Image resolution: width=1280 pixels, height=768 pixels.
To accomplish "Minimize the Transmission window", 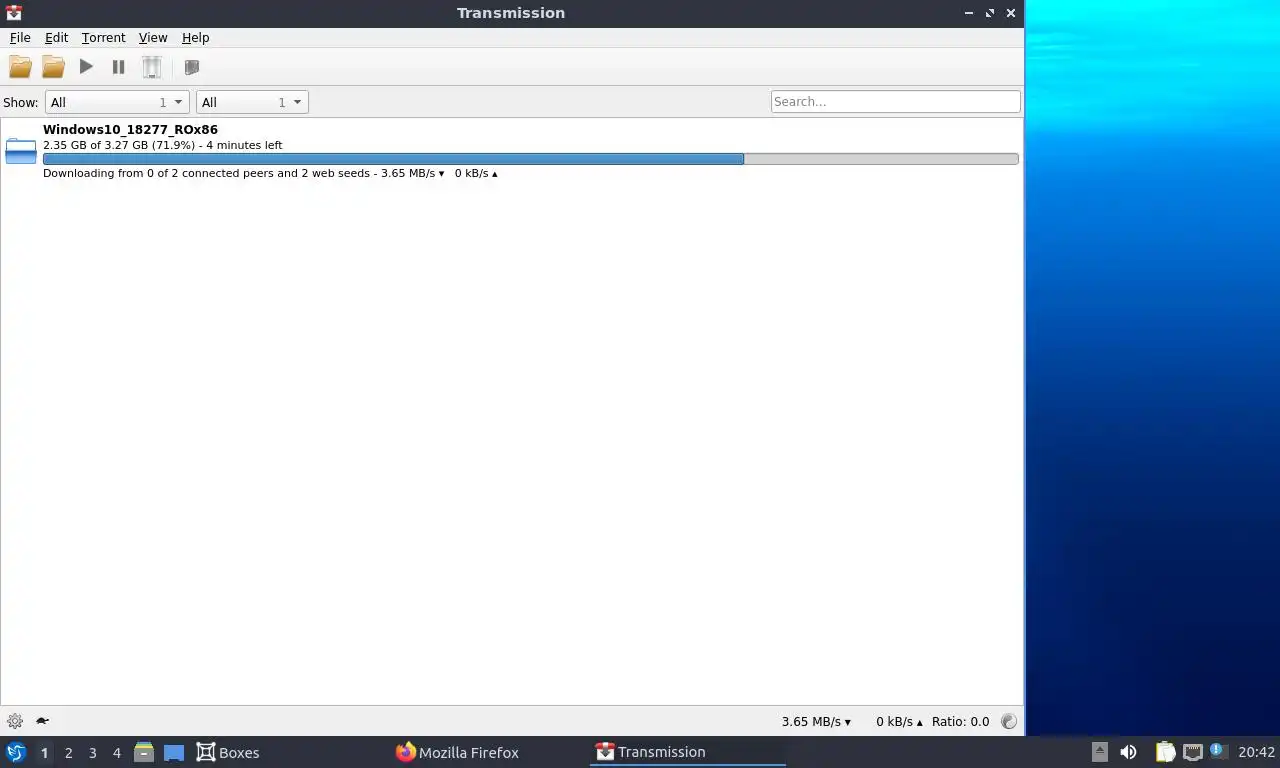I will tap(968, 13).
